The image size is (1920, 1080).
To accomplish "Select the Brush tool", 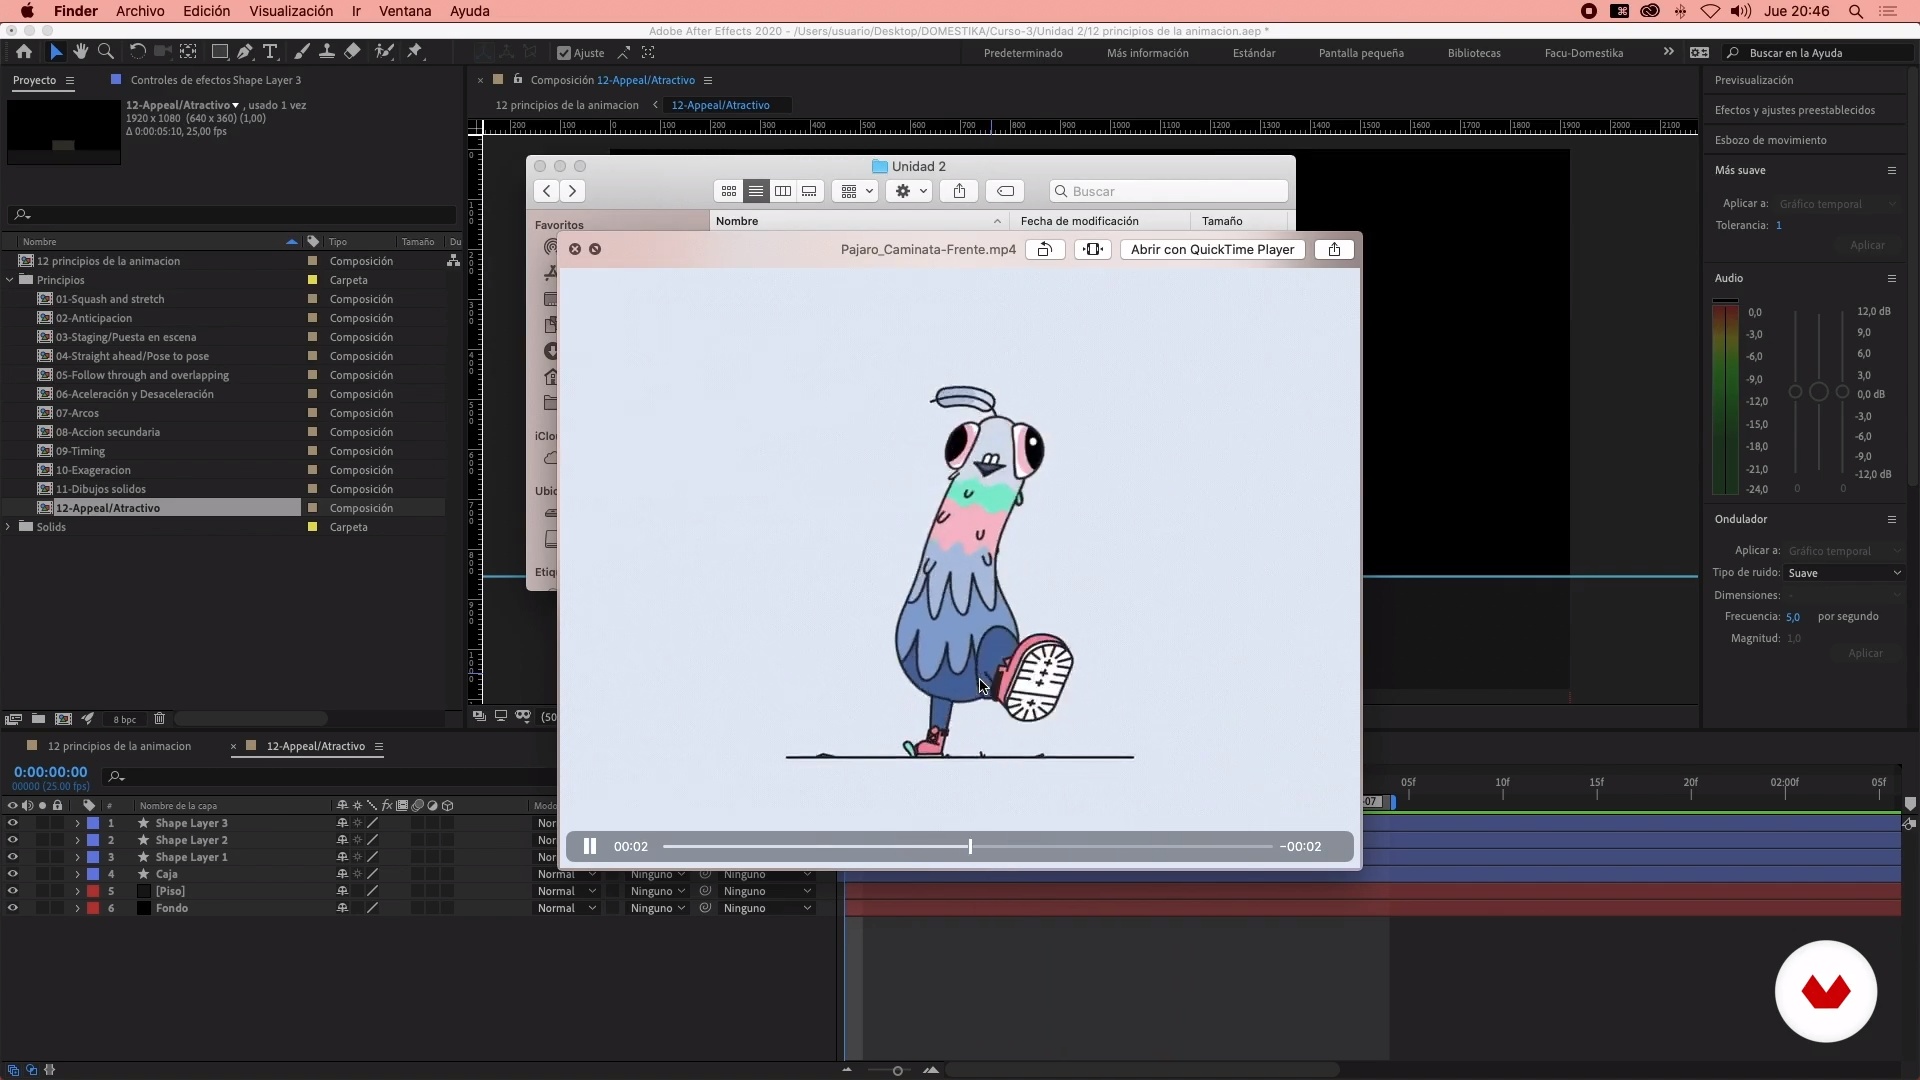I will click(301, 52).
